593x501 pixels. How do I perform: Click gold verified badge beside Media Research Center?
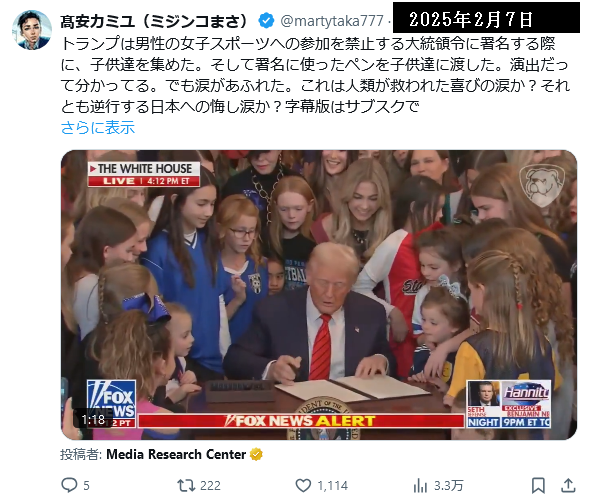point(256,454)
